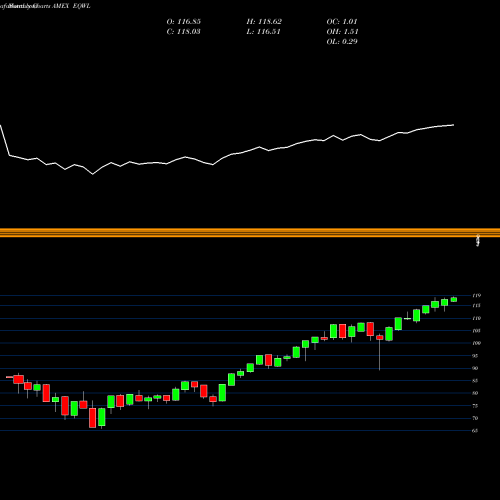Screen dimensions: 500x500
Task: Click the 80 price axis label
Action: (x=475, y=393)
